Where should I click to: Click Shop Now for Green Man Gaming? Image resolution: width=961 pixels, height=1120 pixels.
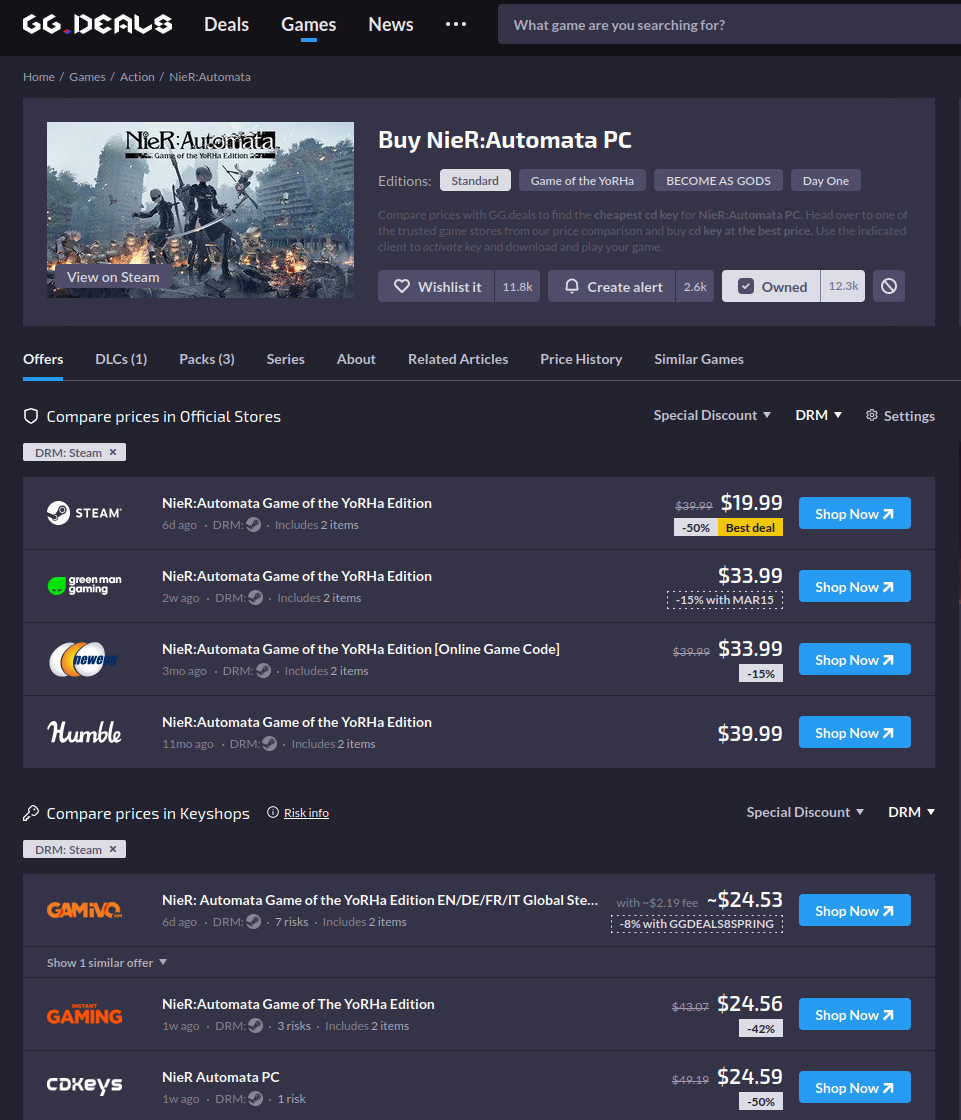[x=855, y=586]
